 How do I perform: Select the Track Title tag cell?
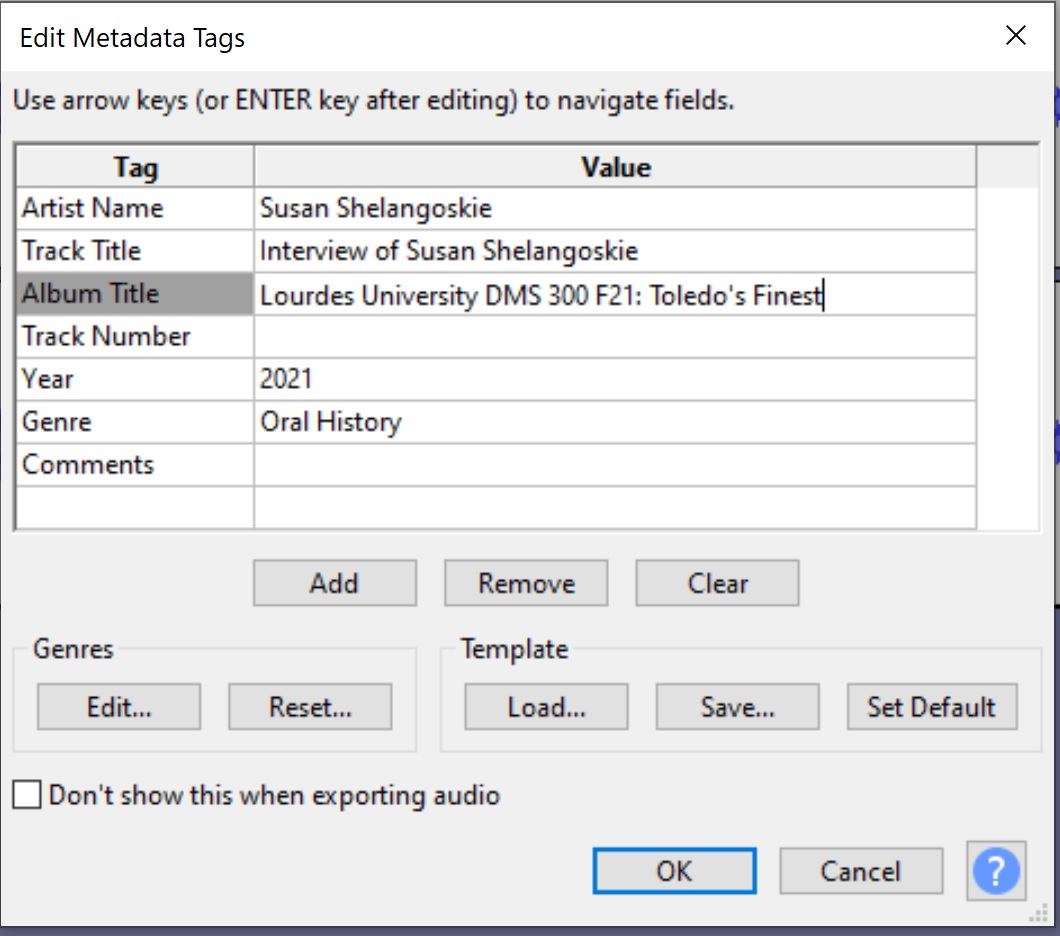[x=135, y=251]
